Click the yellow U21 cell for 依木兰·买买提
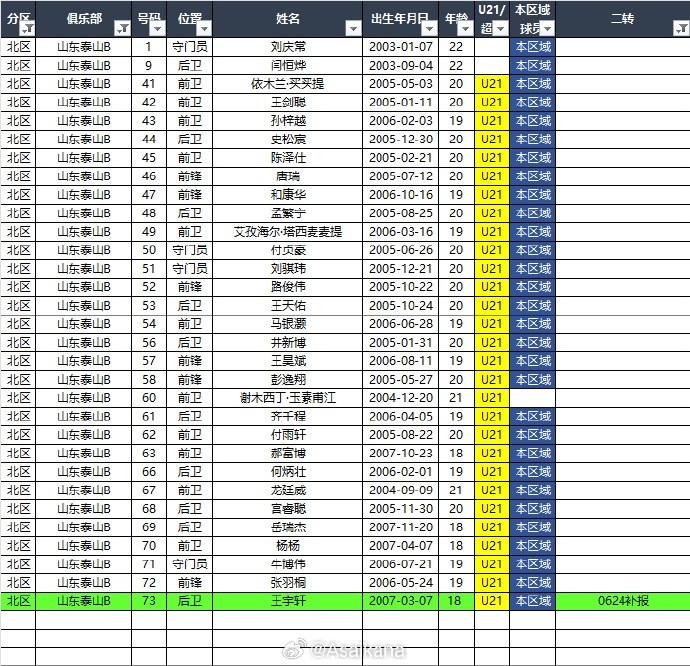This screenshot has width=690, height=666. 491,83
